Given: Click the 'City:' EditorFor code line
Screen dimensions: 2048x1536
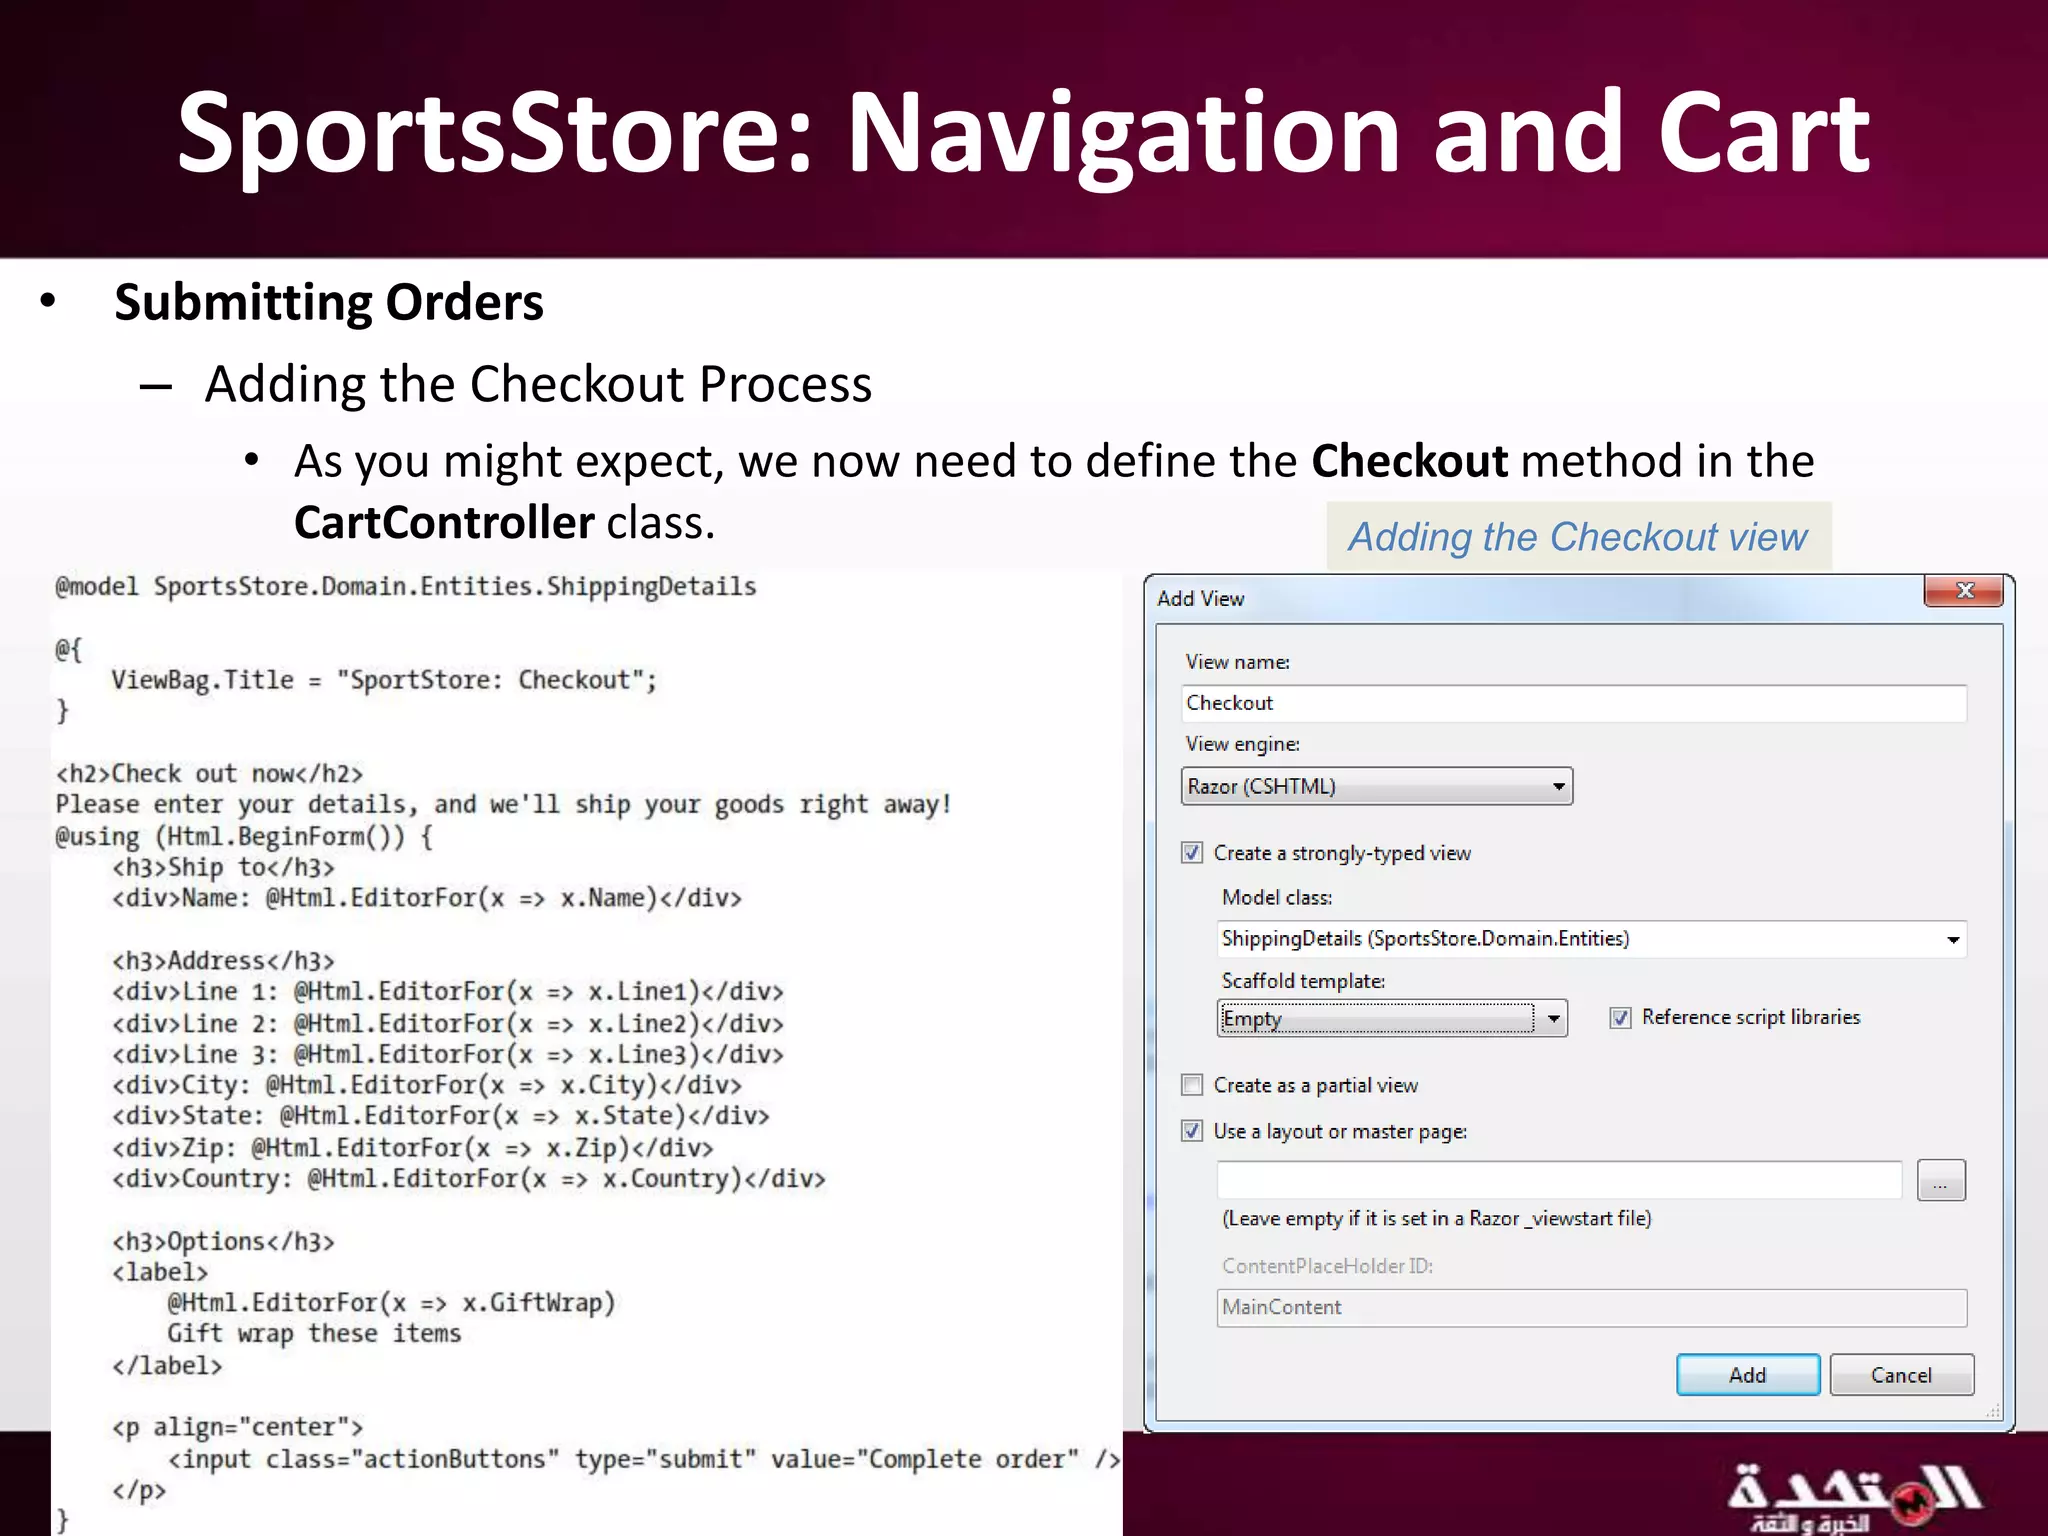Looking at the screenshot, I should (427, 1085).
